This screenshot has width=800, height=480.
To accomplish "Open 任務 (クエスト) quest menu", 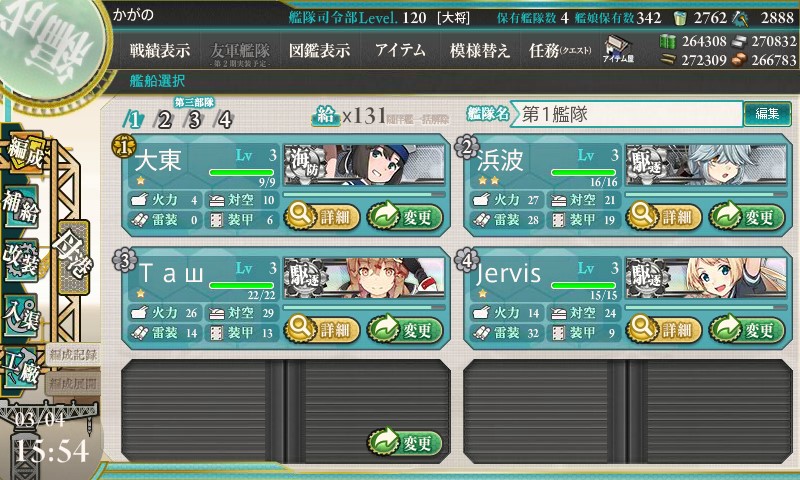I will click(560, 50).
